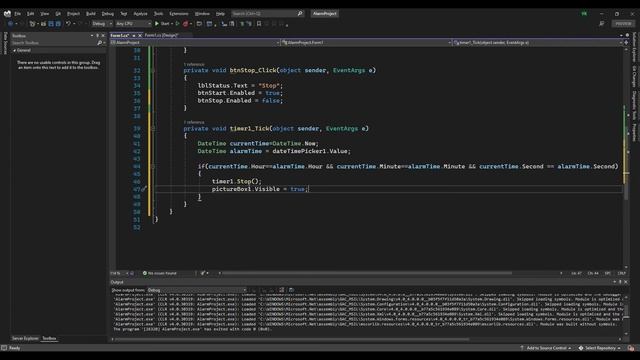Click Select Repository
The width and height of the screenshot is (640, 360).
point(599,348)
